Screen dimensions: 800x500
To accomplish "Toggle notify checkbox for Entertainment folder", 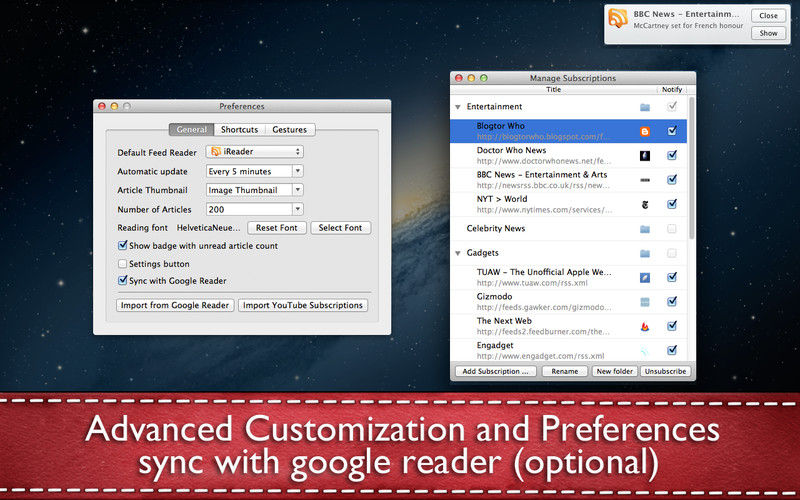I will 672,106.
